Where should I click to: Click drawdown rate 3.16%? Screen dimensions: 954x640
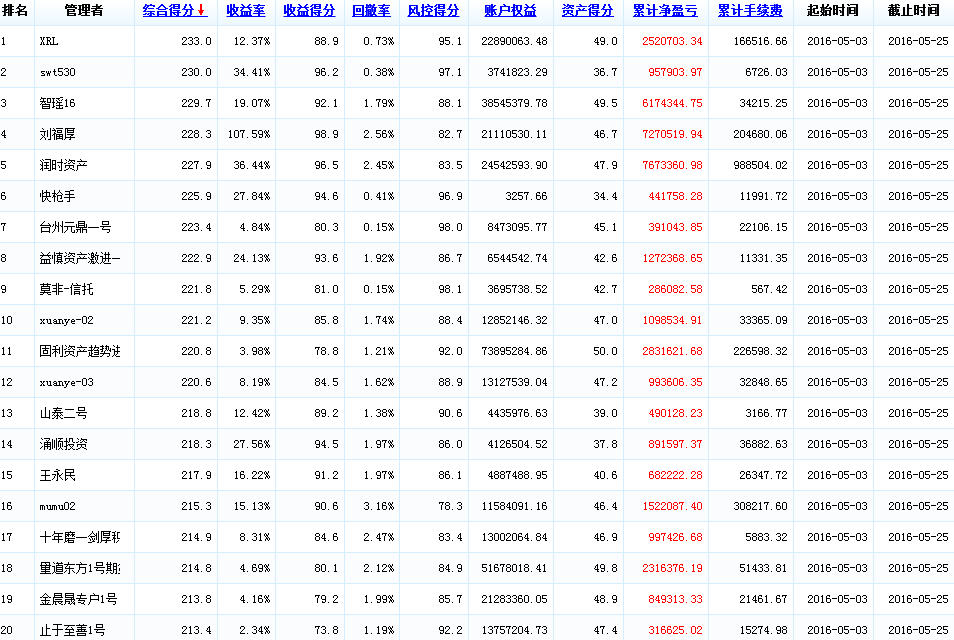click(378, 507)
